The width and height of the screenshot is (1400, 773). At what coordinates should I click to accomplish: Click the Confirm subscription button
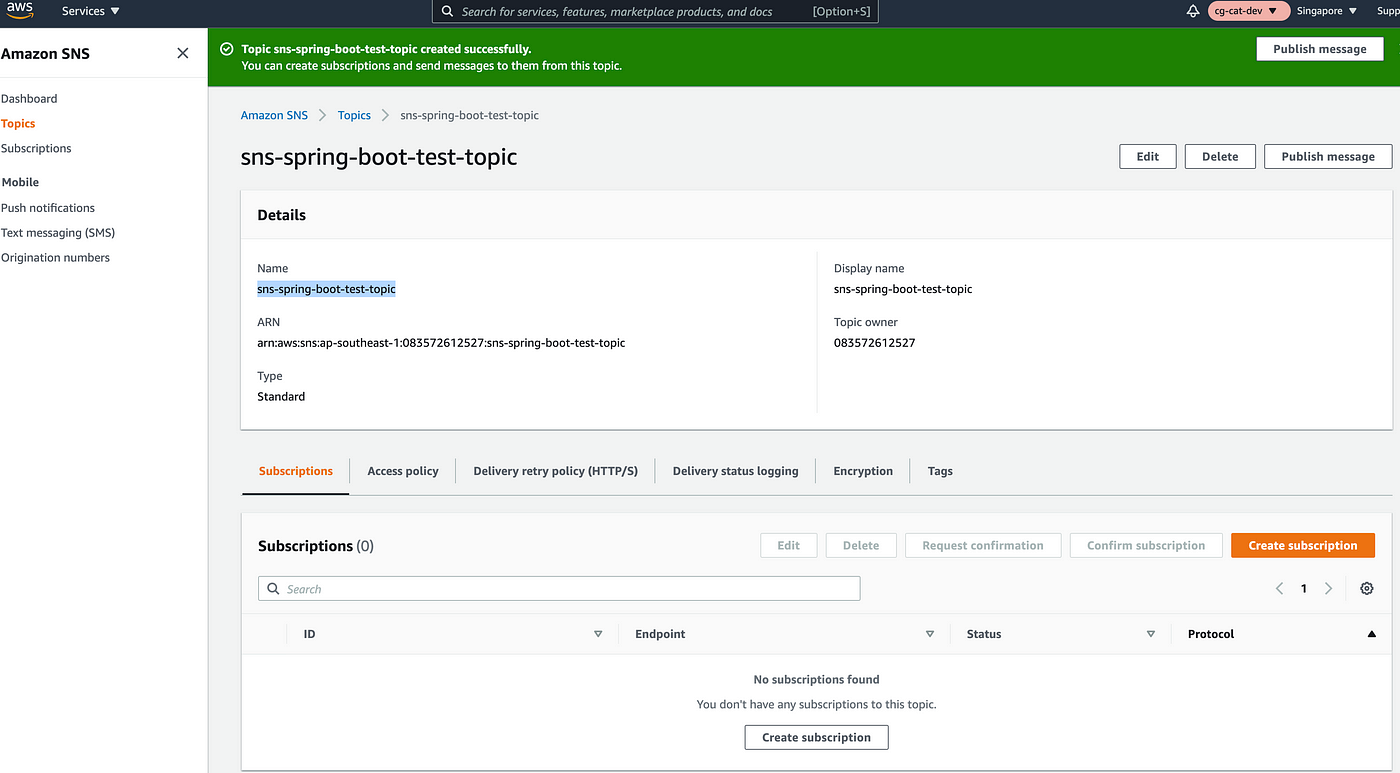1146,545
